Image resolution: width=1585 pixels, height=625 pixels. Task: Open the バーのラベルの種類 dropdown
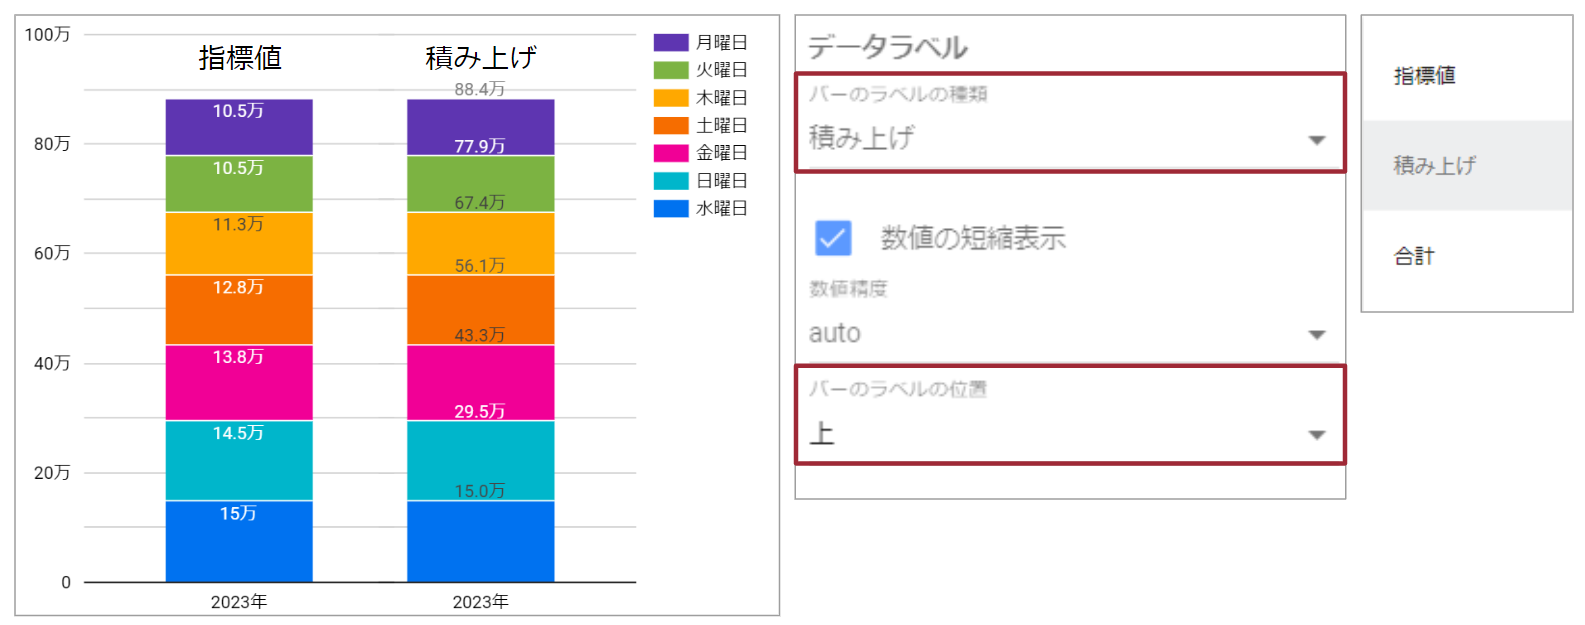click(1069, 138)
